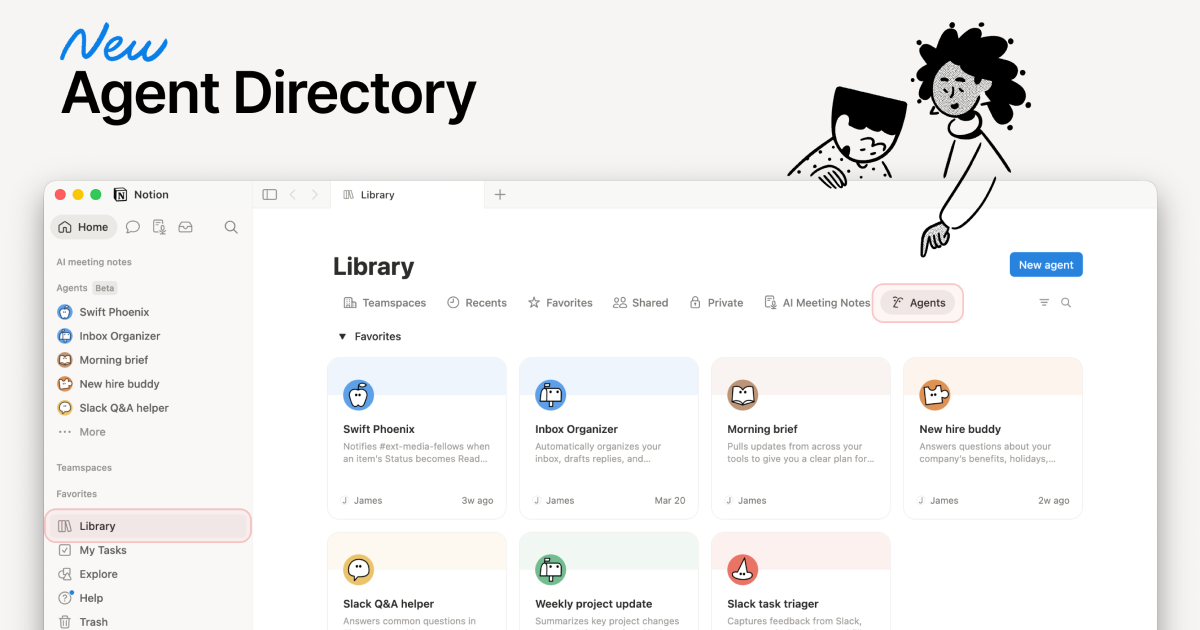Viewport: 1200px width, 630px height.
Task: Open the Swift Phoenix card title
Action: (379, 429)
